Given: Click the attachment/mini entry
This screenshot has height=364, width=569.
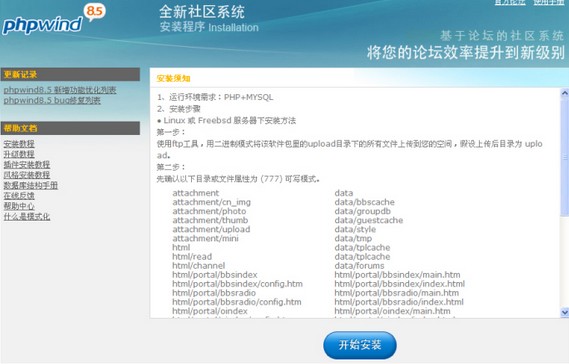Looking at the screenshot, I should click(205, 238).
